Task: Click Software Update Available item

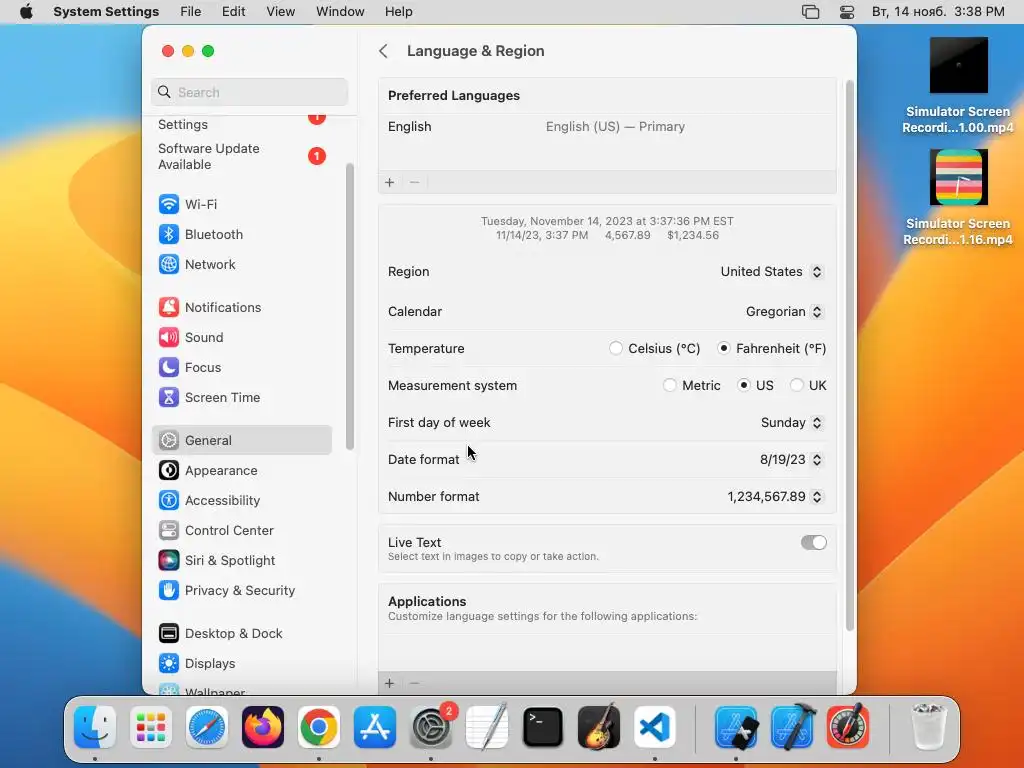Action: pos(242,156)
